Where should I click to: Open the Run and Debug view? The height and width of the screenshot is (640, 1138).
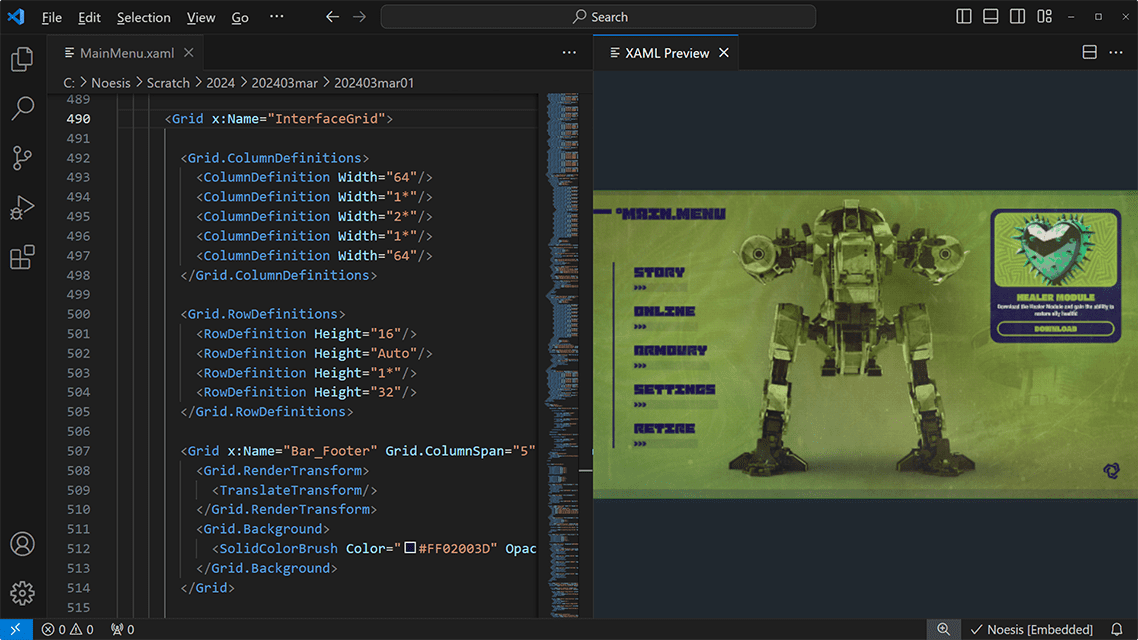pos(22,208)
